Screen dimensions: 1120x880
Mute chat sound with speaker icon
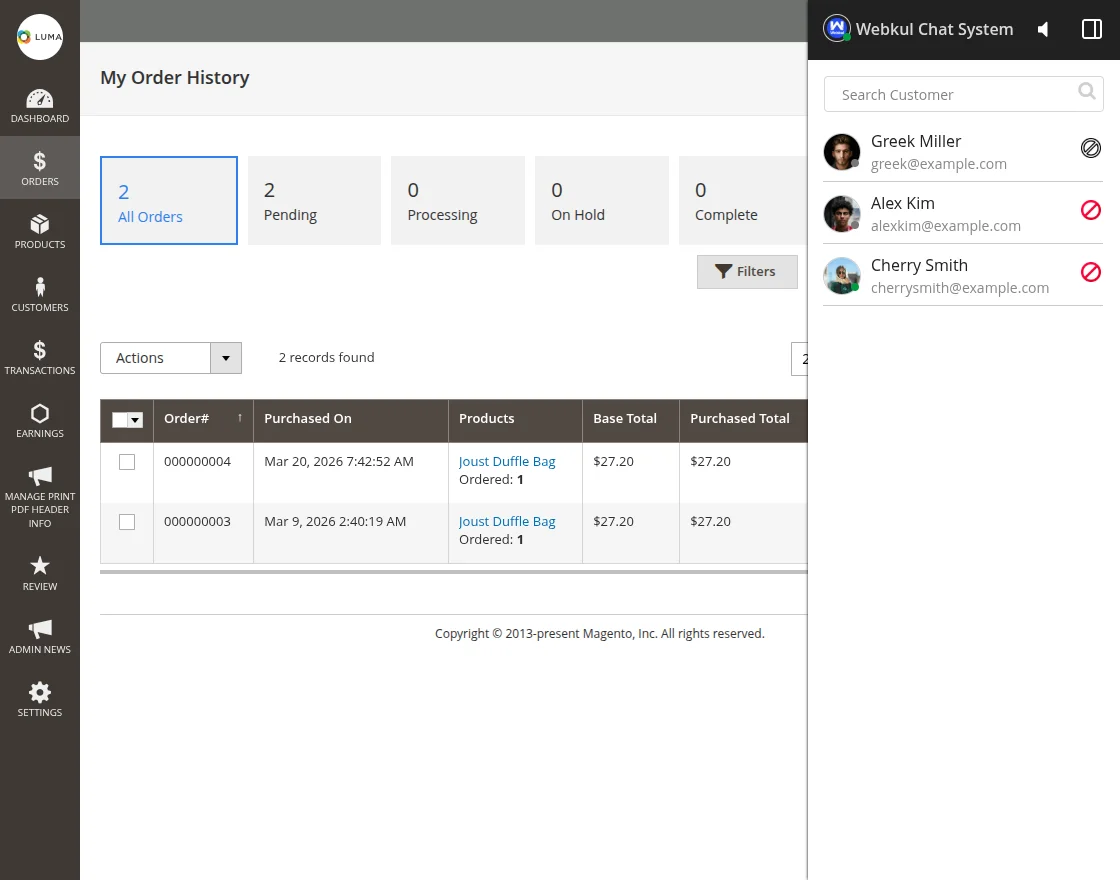click(1043, 30)
